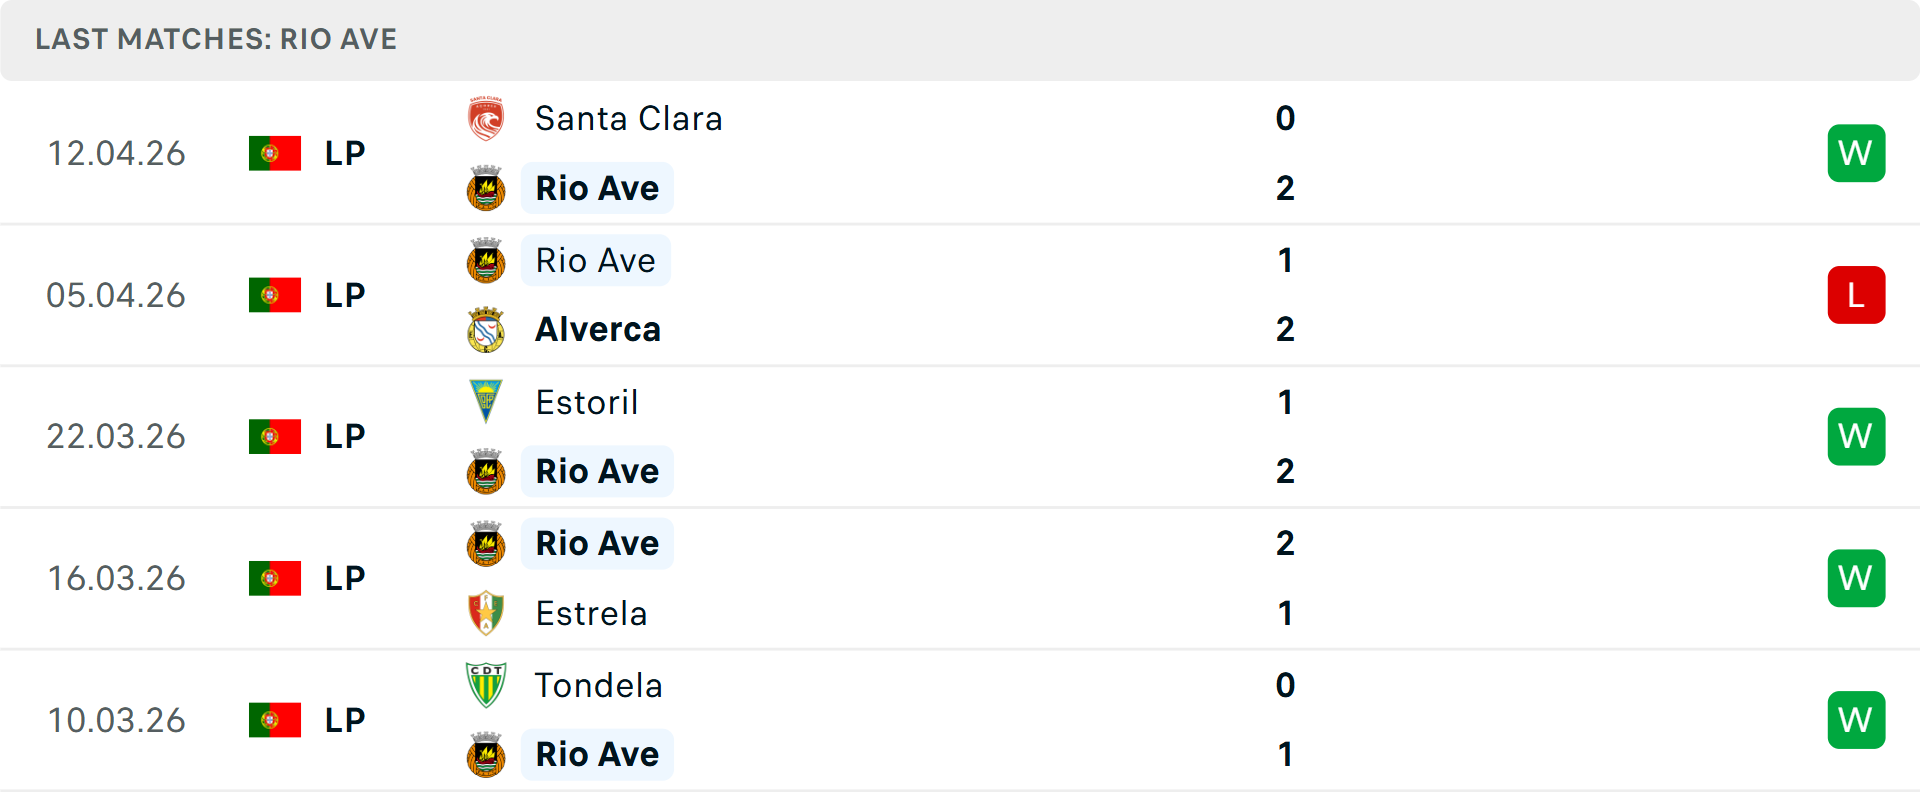This screenshot has width=1920, height=792.
Task: Click the Estrela club crest
Action: [x=486, y=613]
